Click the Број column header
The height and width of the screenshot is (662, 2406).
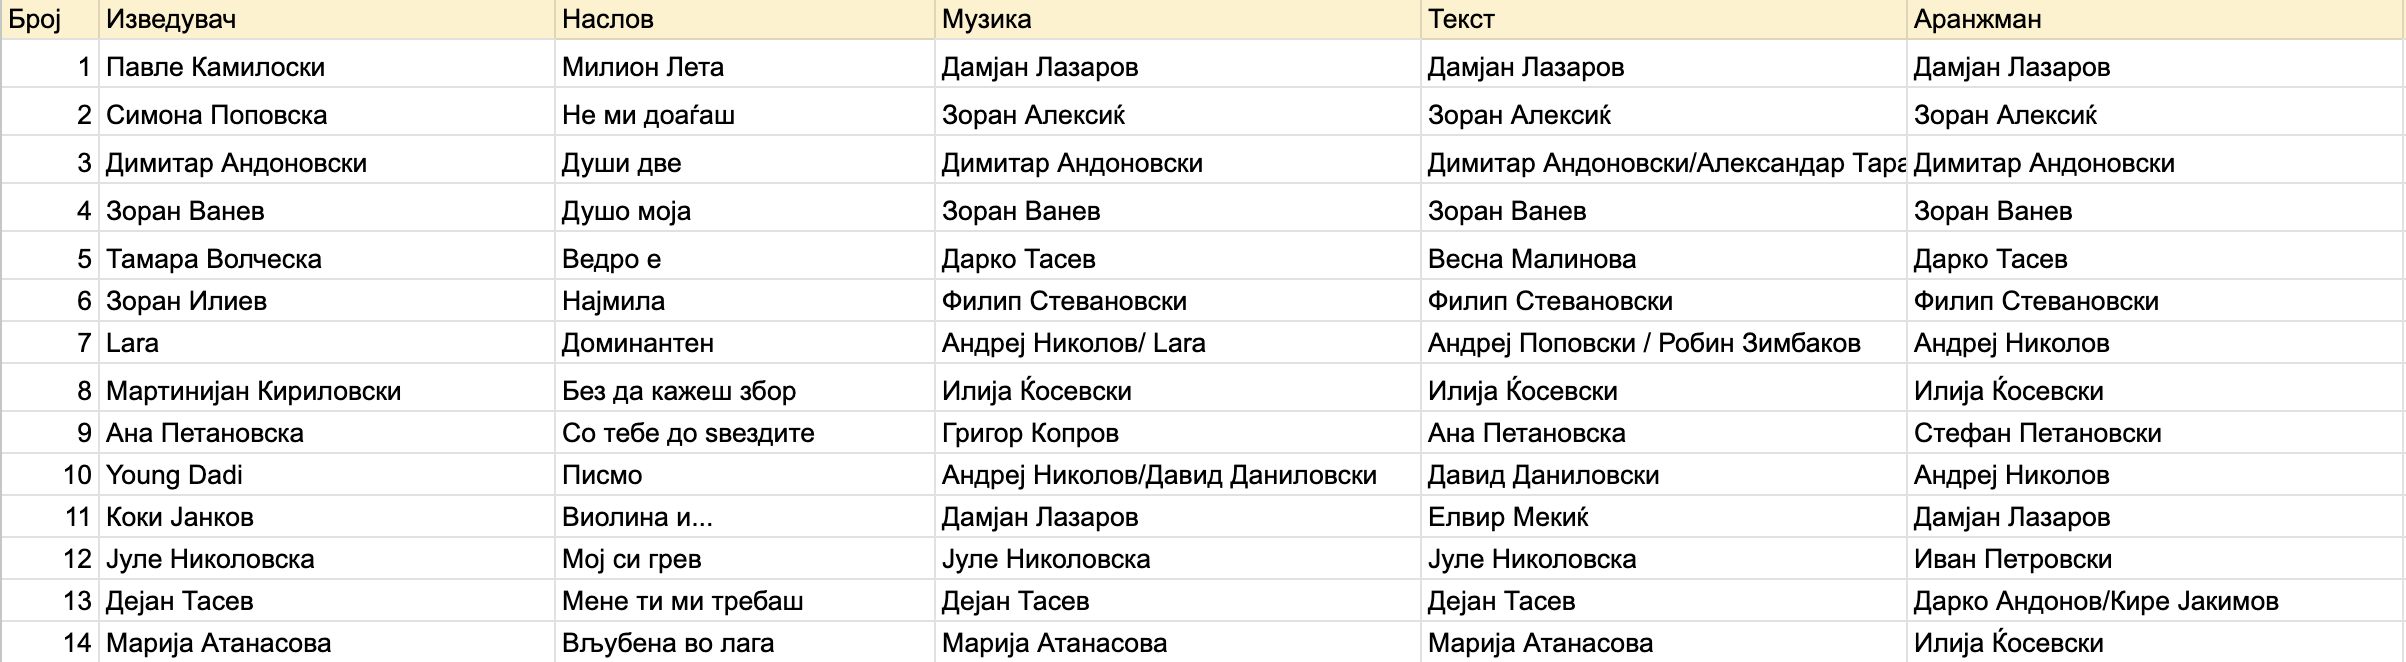point(49,19)
